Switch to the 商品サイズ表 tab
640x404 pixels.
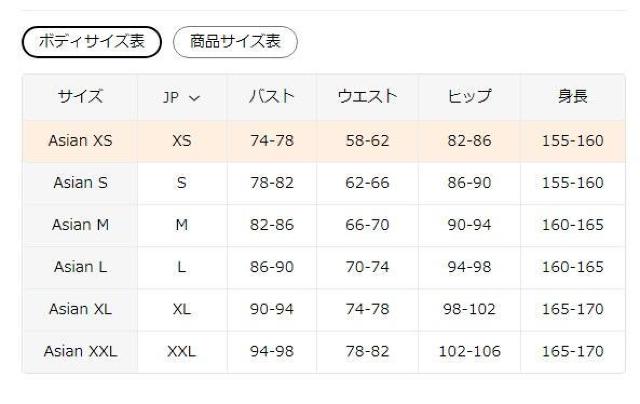tap(235, 41)
